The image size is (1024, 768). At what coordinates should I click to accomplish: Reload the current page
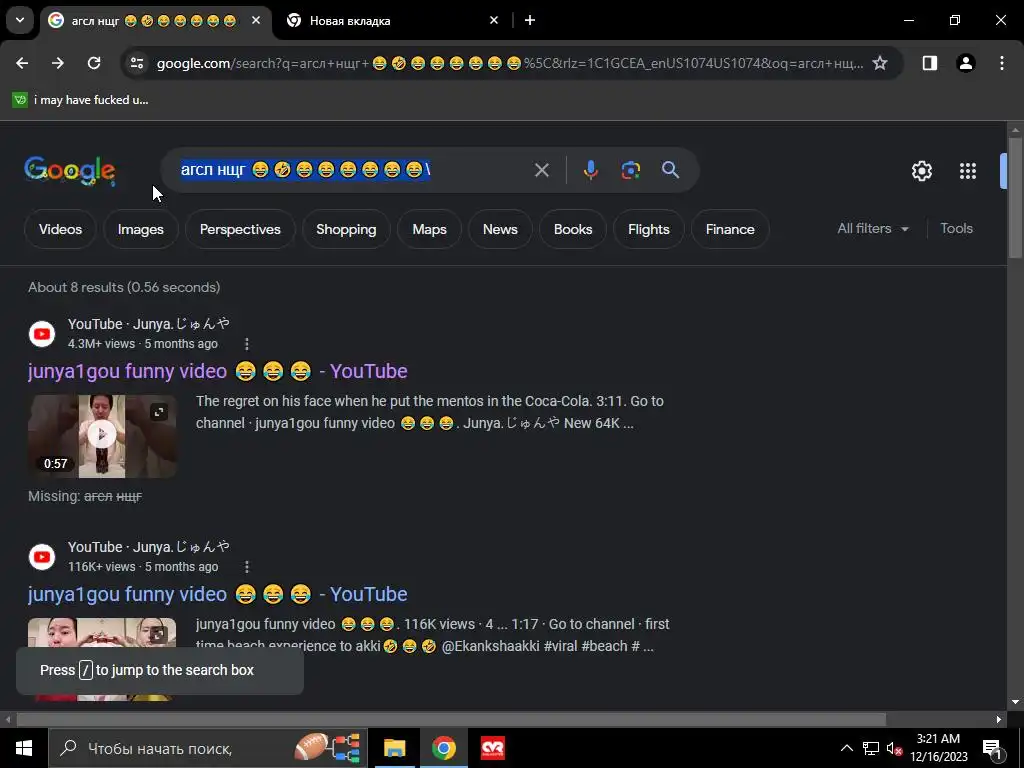94,63
